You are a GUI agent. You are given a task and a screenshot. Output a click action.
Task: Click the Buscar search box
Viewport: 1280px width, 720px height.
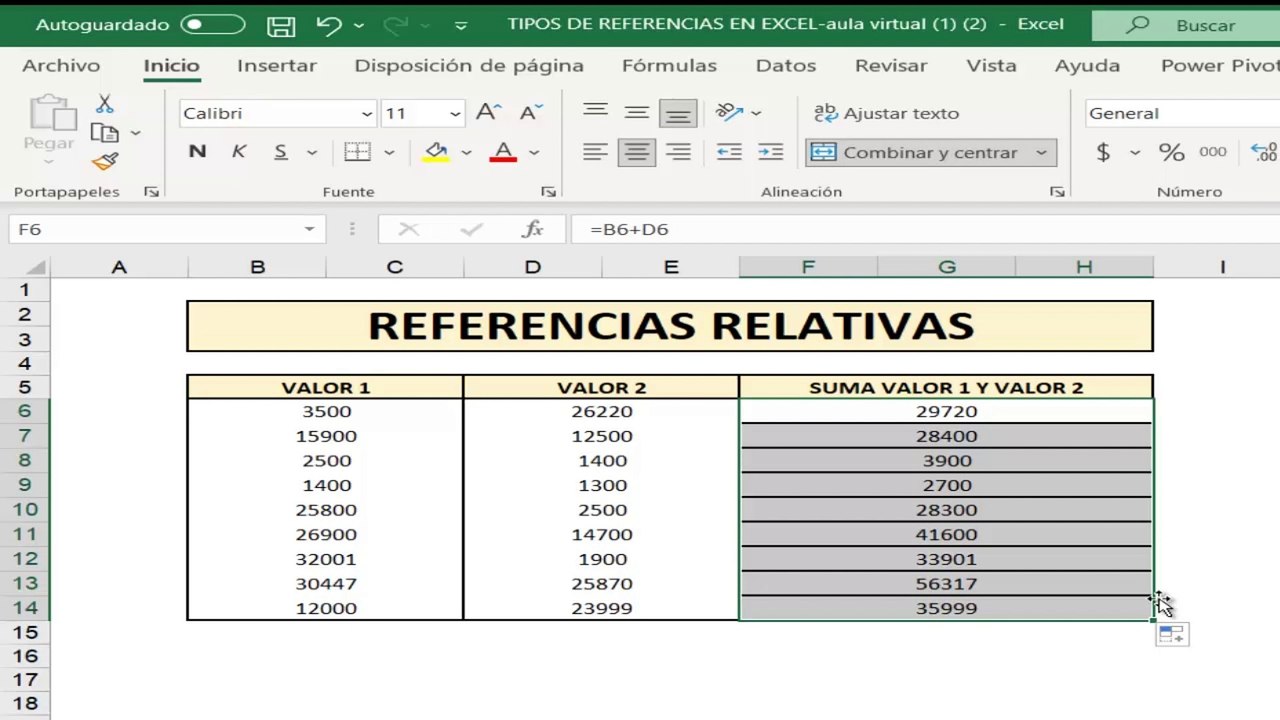tap(1186, 25)
